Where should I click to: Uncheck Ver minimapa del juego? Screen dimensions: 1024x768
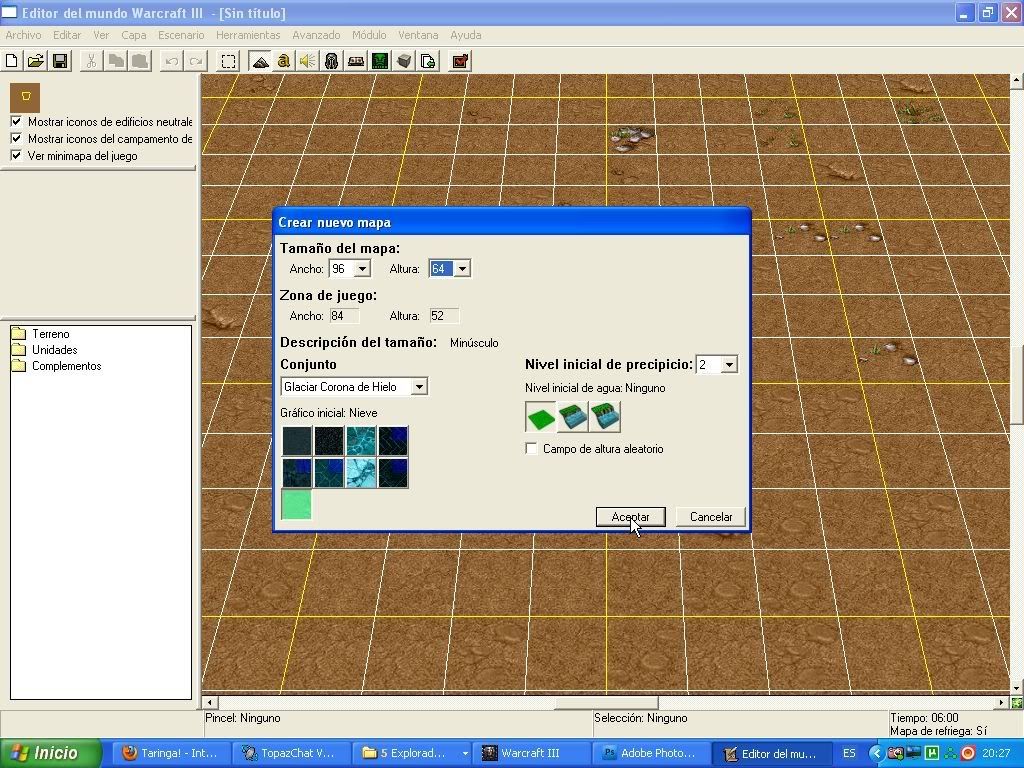click(16, 155)
